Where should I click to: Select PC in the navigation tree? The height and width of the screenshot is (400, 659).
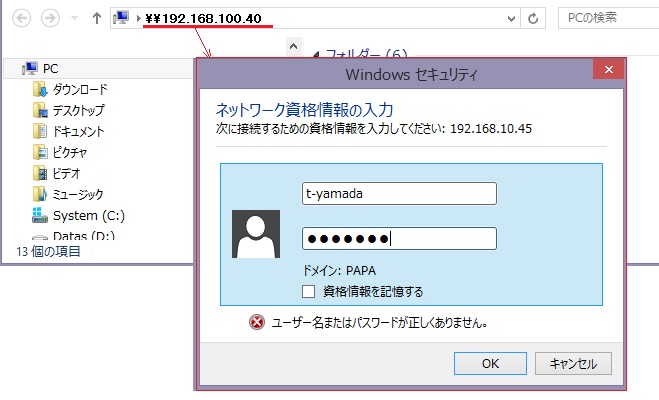pyautogui.click(x=99, y=68)
